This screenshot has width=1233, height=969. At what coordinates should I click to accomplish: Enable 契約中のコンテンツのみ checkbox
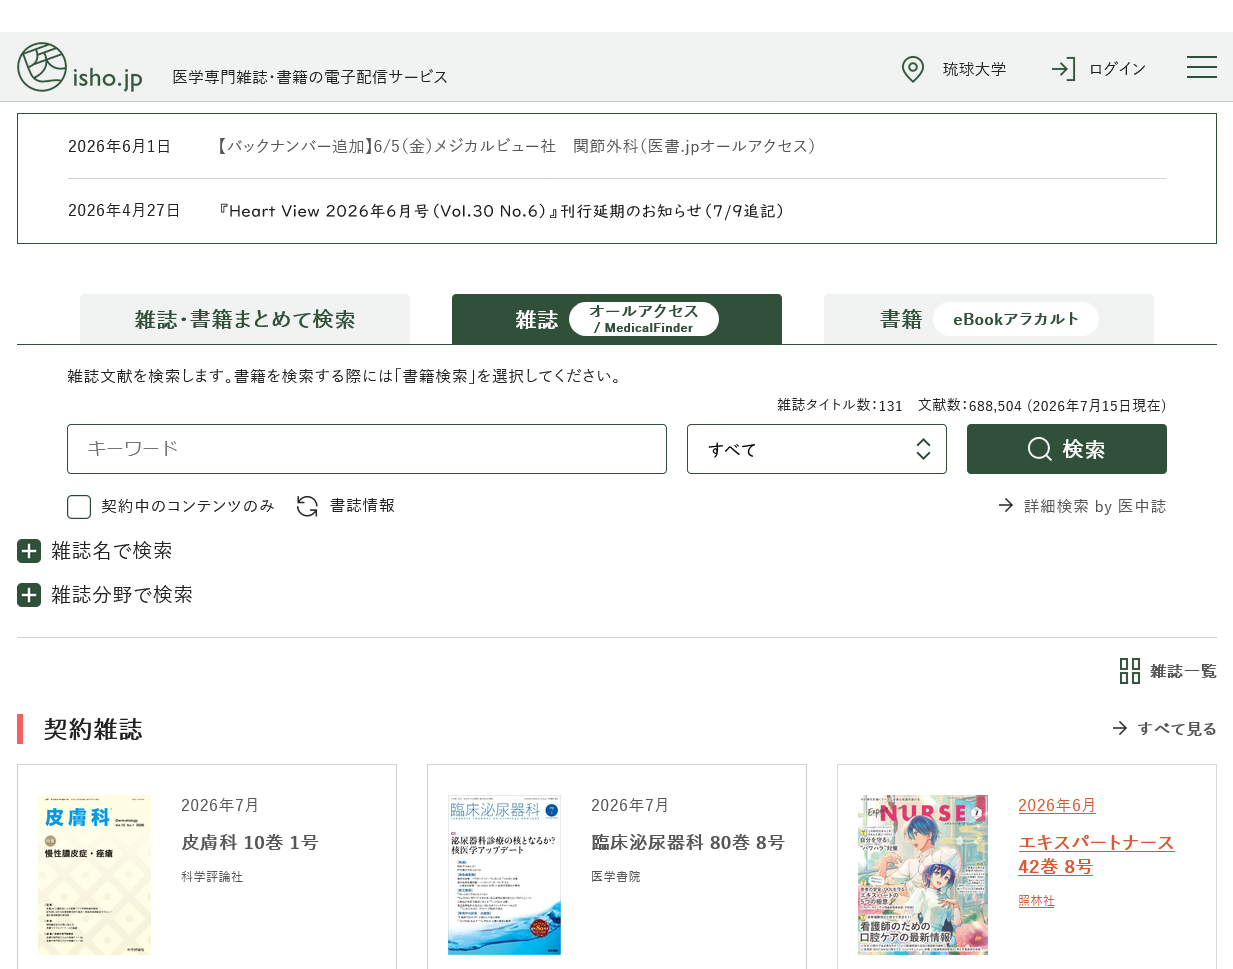coord(79,507)
